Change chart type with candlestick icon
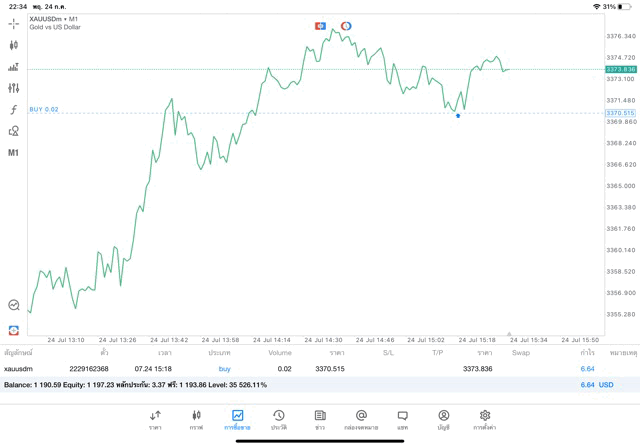Image resolution: width=640 pixels, height=447 pixels. point(13,45)
